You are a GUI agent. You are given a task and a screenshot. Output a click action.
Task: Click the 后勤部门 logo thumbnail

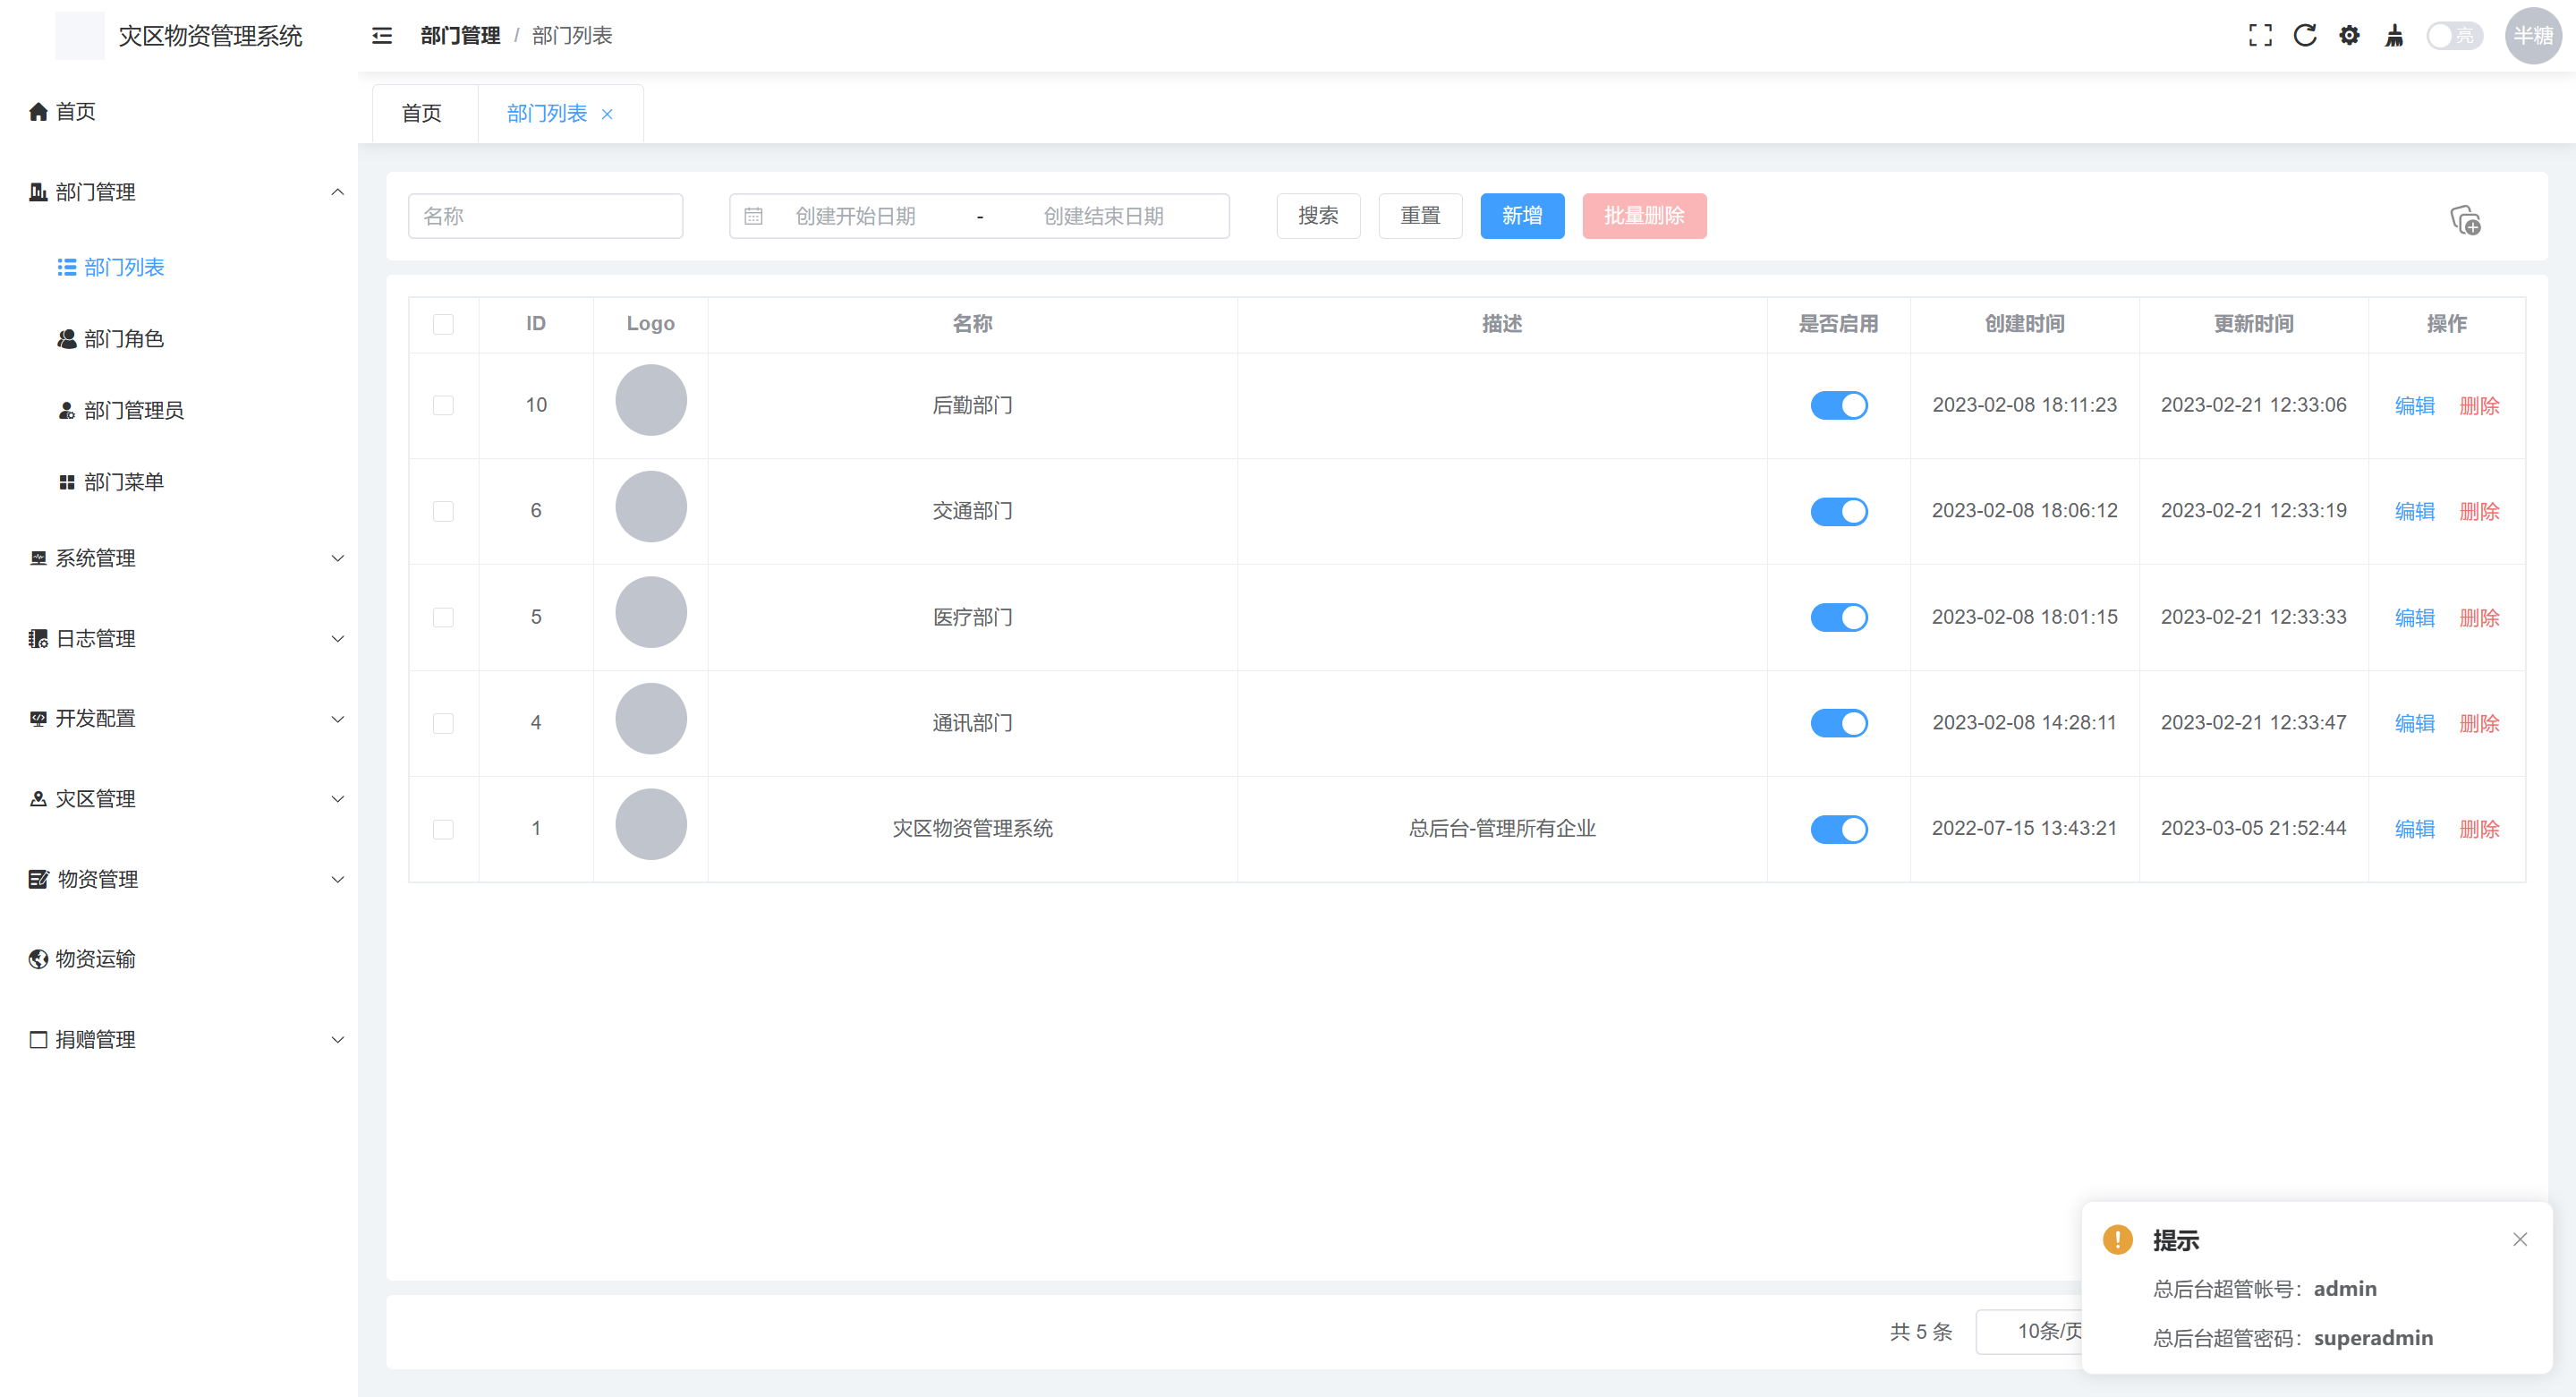(651, 400)
